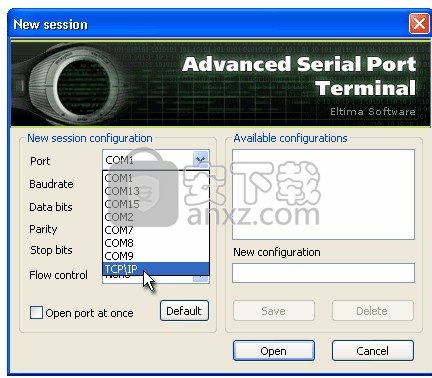The height and width of the screenshot is (378, 432).
Task: Click the Flow control label
Action: tap(58, 275)
